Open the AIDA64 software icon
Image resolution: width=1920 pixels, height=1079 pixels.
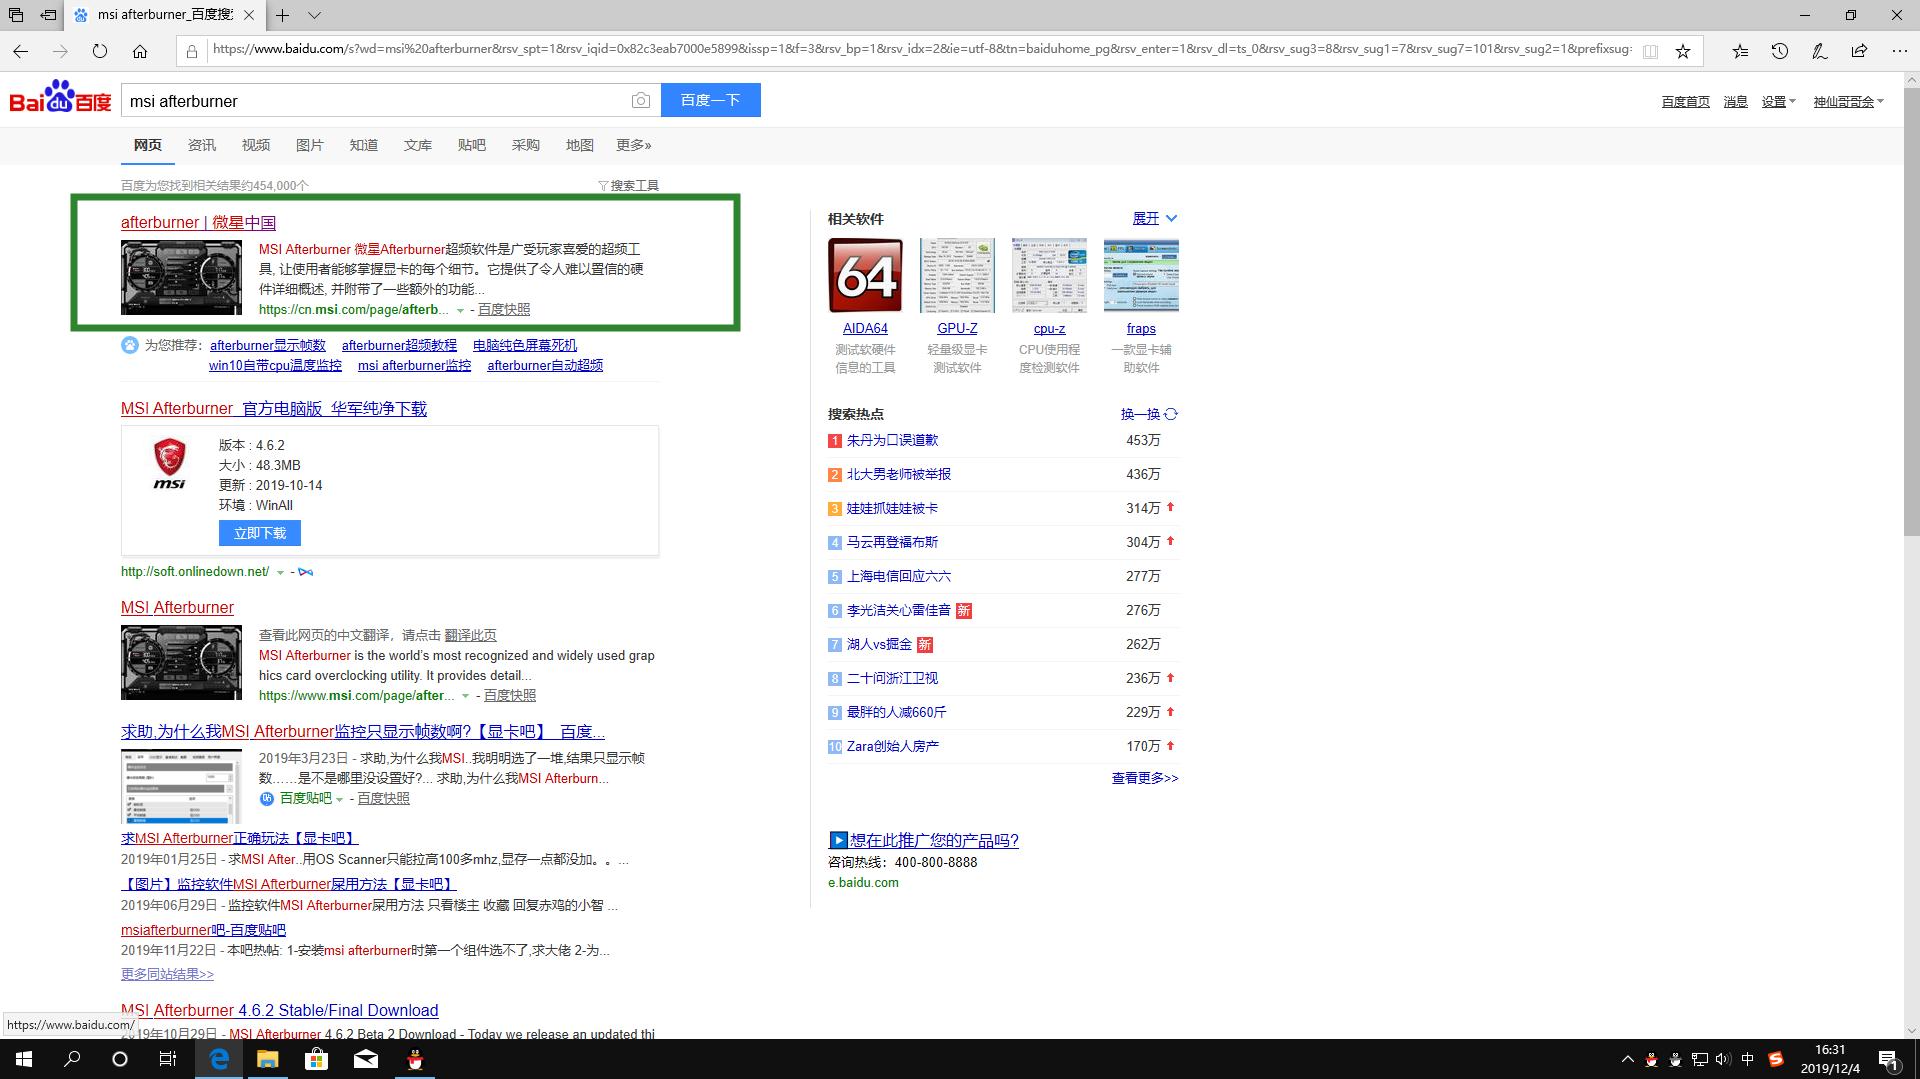point(865,275)
